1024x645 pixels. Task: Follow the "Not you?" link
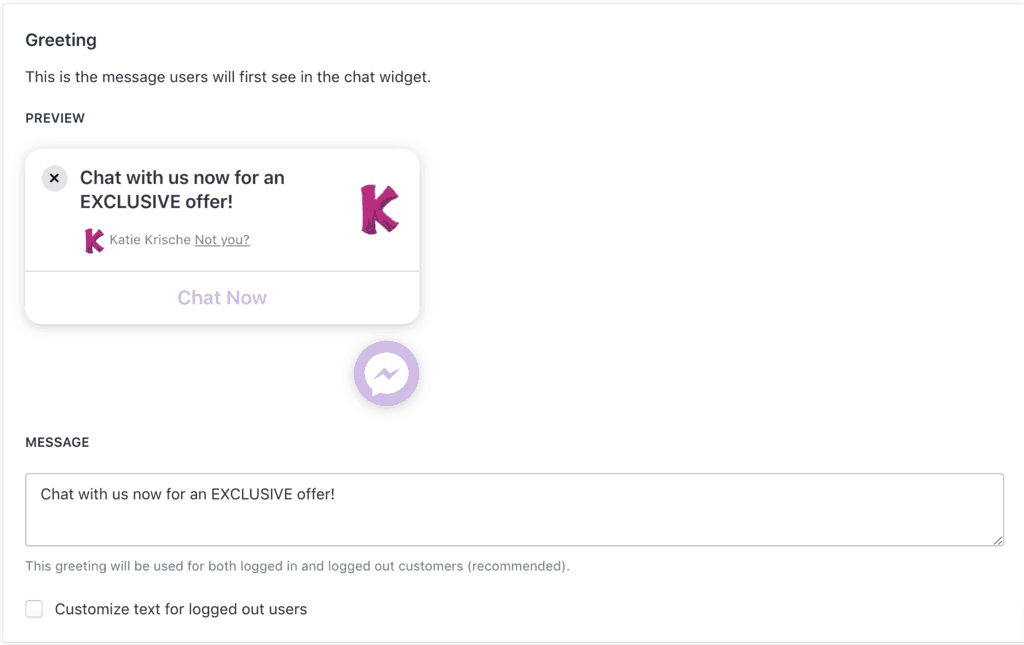[x=222, y=240]
